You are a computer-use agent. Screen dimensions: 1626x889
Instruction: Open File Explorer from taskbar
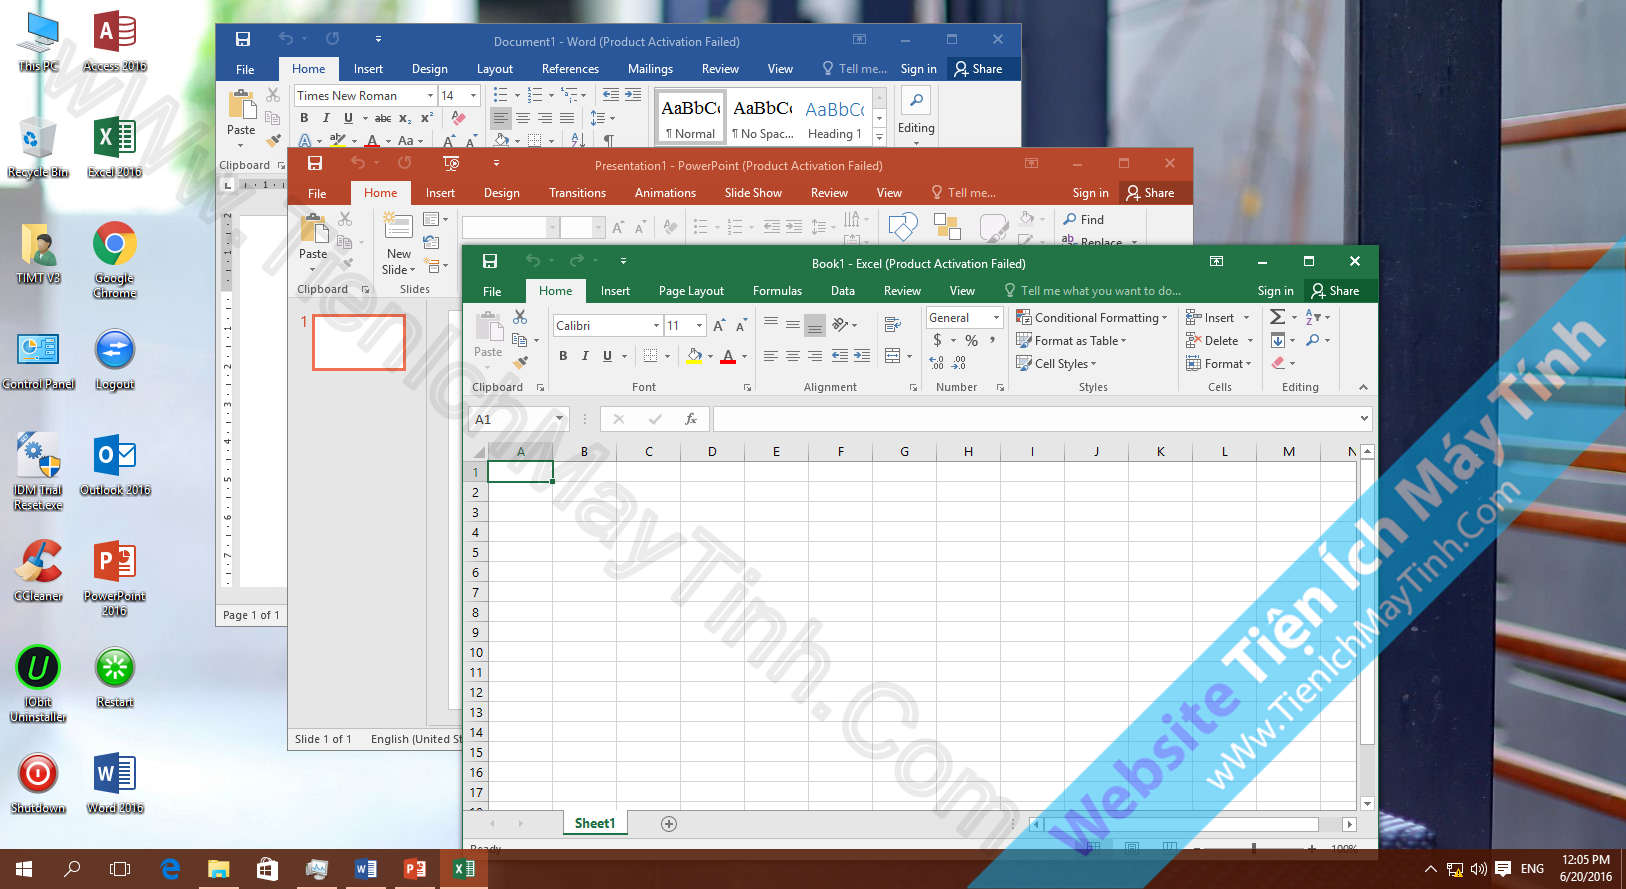(218, 869)
